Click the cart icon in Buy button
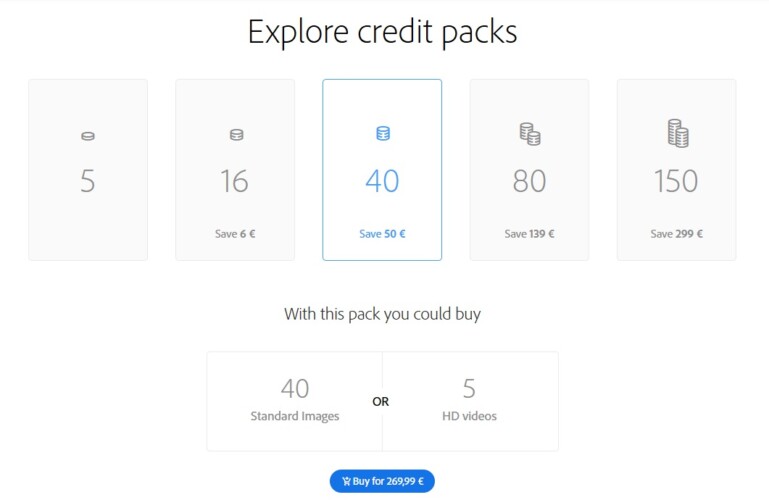 point(346,481)
